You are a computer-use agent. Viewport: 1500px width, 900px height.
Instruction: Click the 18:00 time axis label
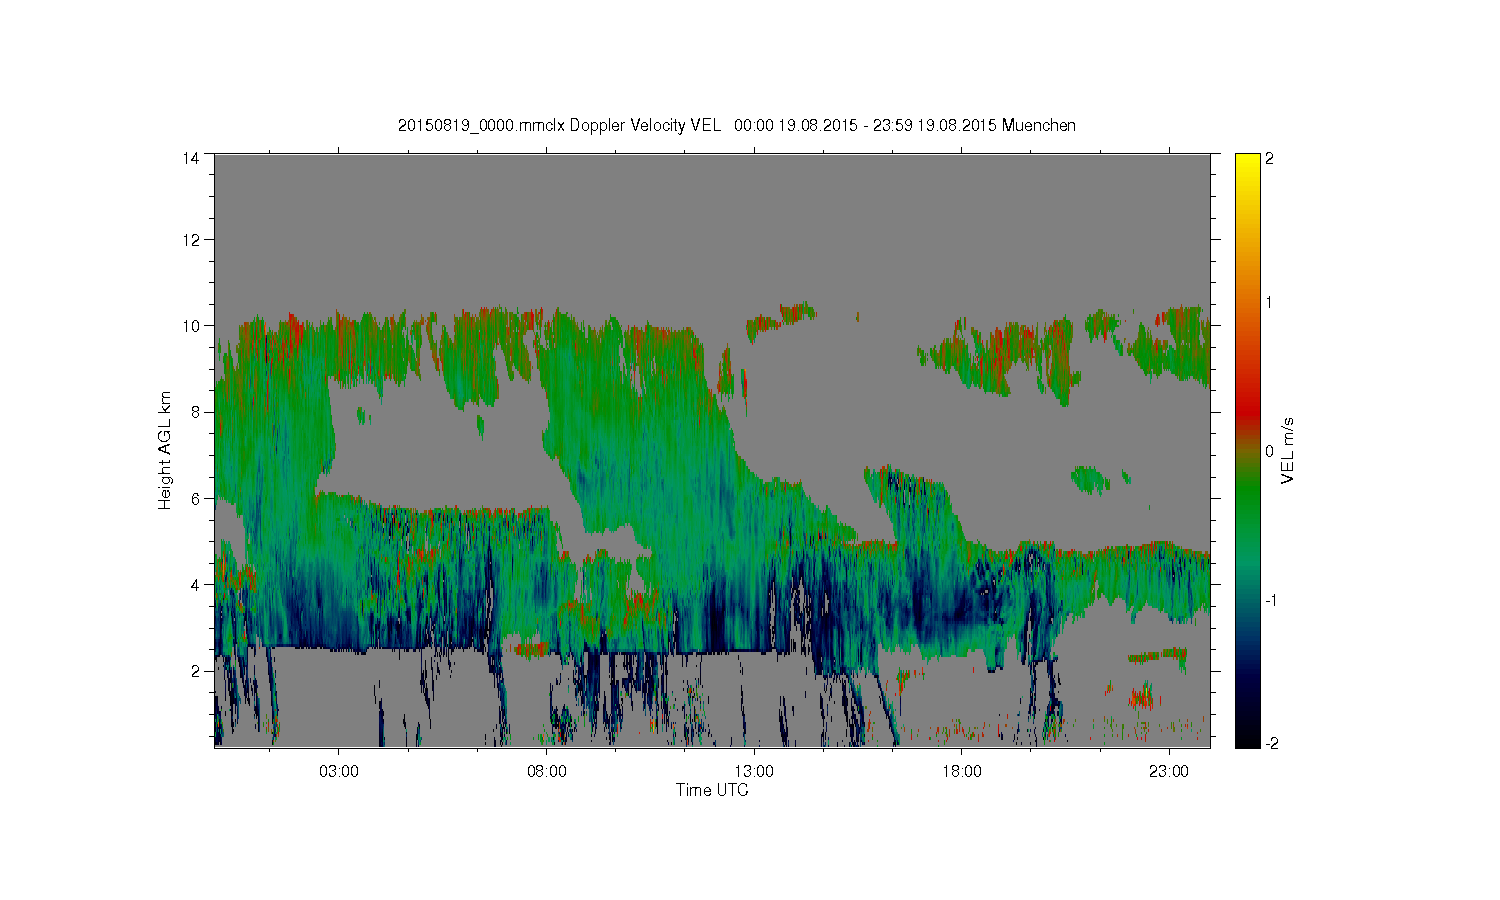click(x=961, y=772)
